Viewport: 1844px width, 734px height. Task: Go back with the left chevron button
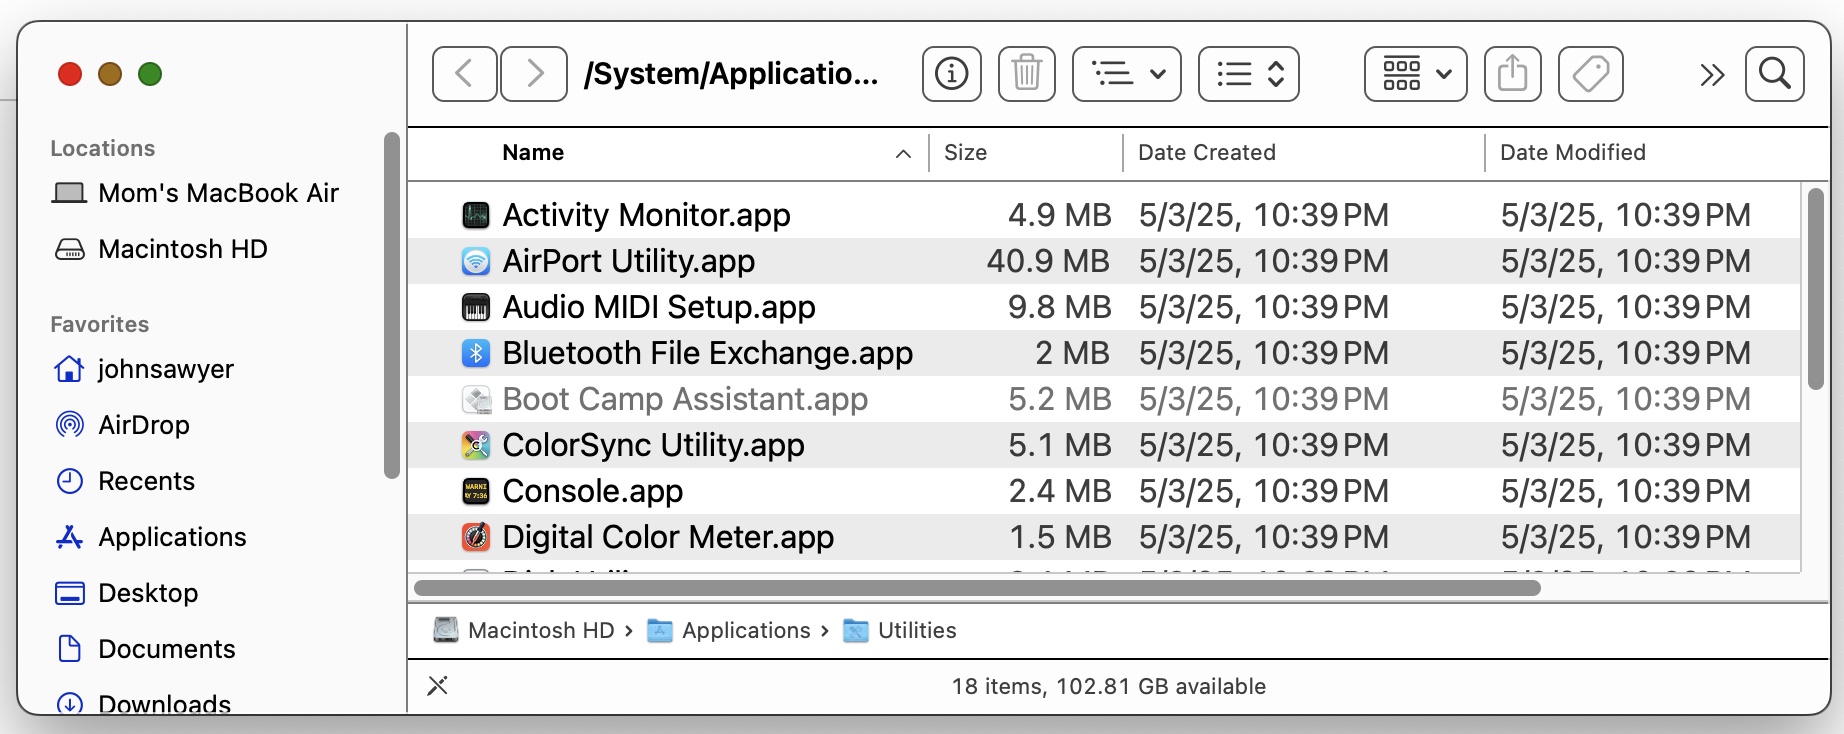tap(464, 74)
